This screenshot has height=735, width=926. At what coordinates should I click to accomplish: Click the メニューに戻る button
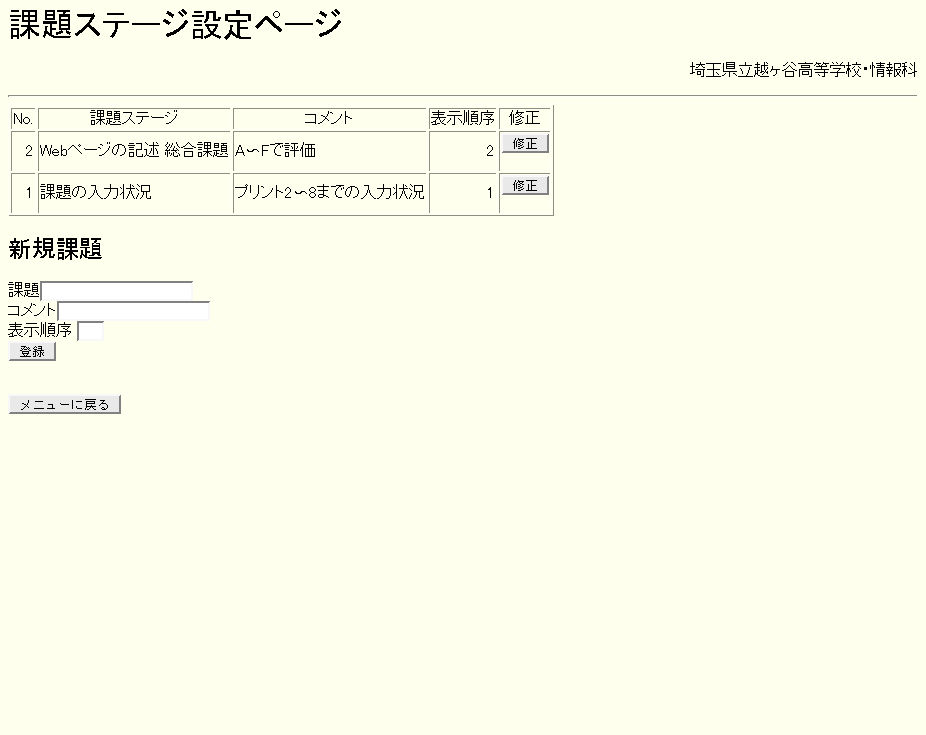click(65, 405)
